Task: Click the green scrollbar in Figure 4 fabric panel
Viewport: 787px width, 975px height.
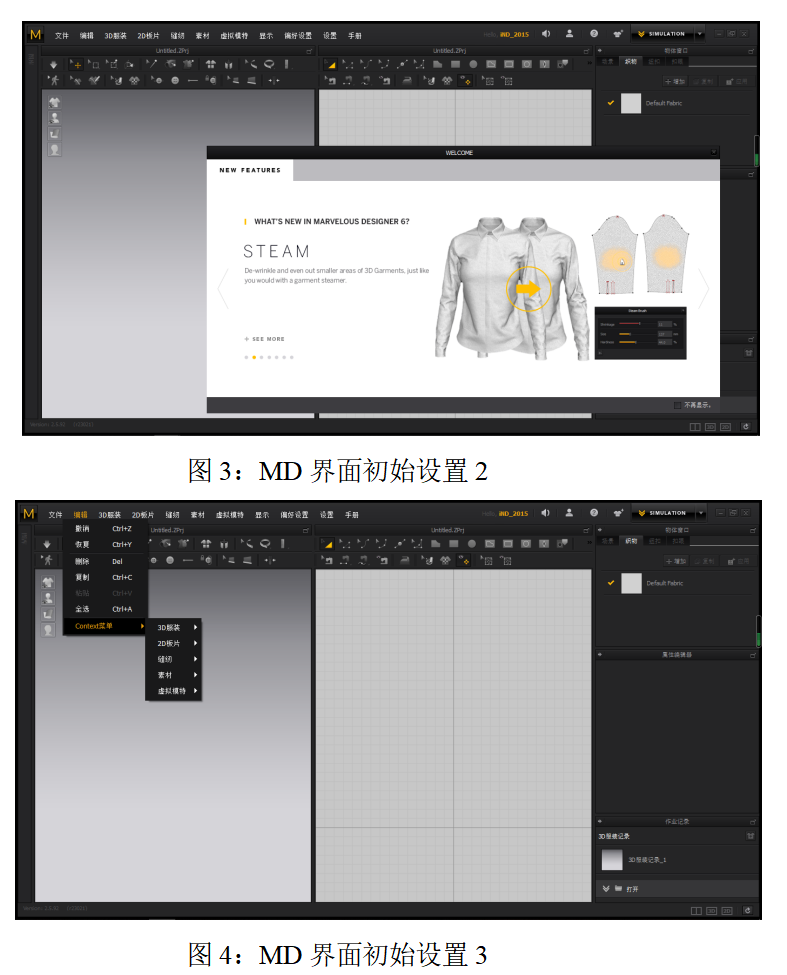Action: (757, 631)
